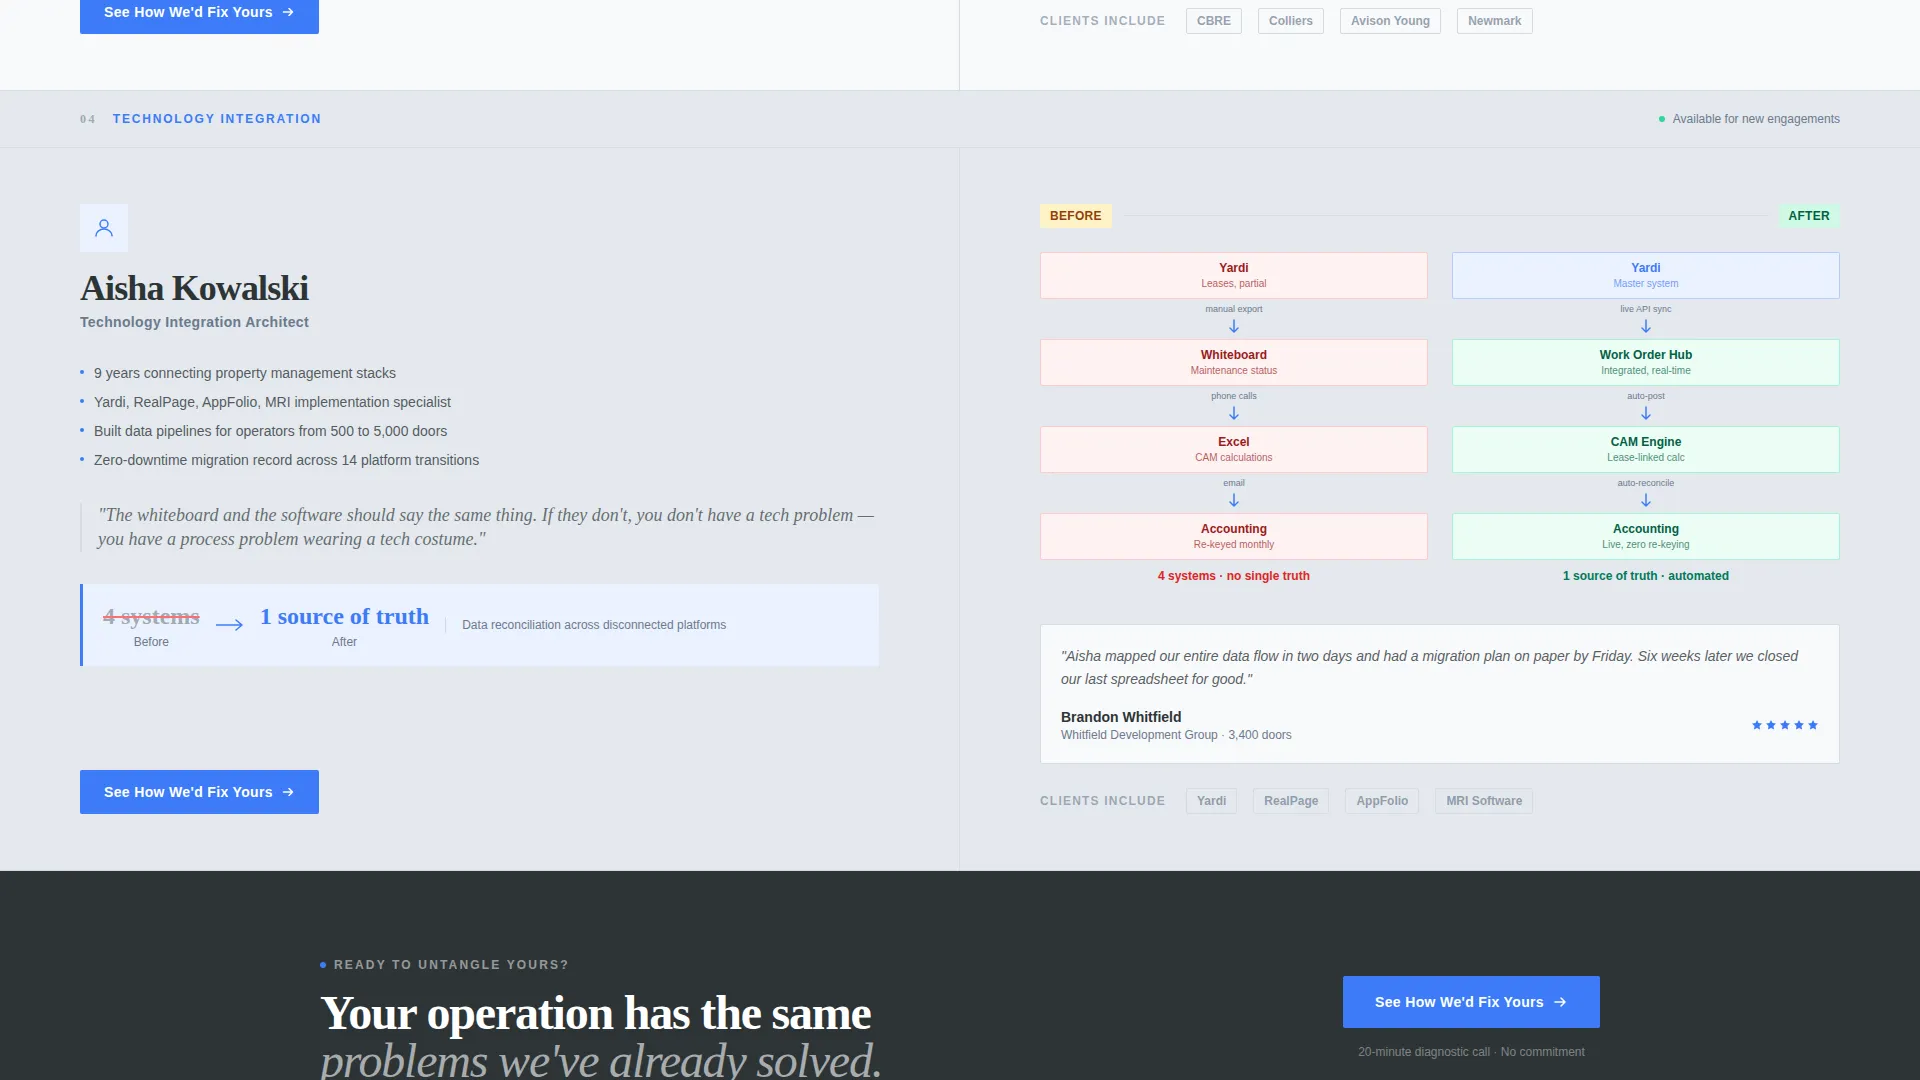
Task: Select the RealPage client tag
Action: pyautogui.click(x=1291, y=801)
